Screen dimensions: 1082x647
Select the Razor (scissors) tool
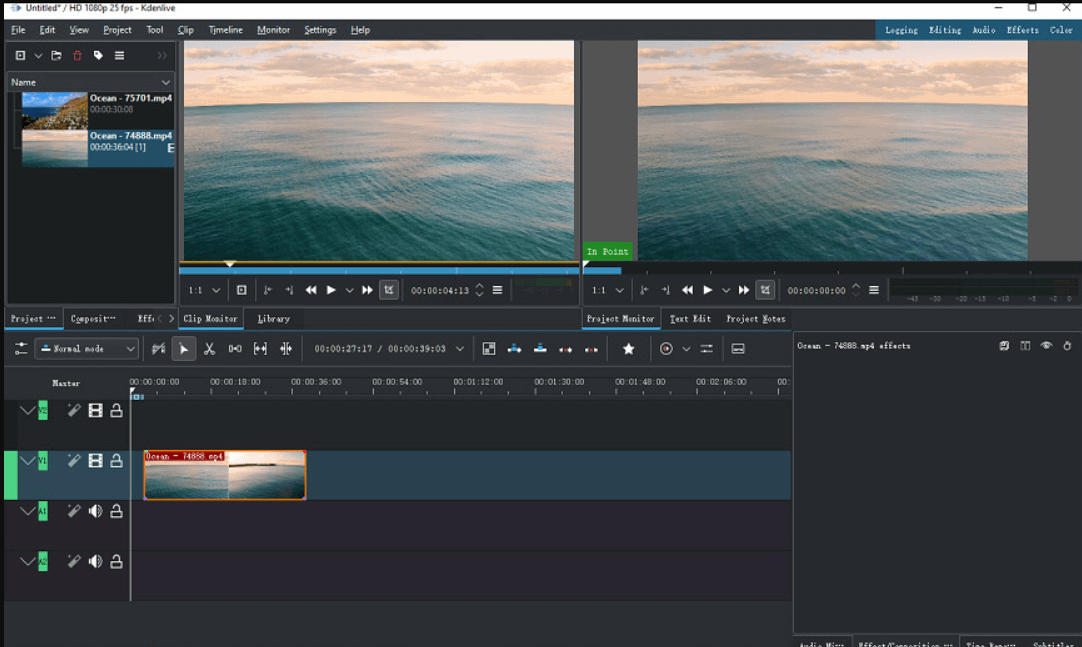pyautogui.click(x=209, y=349)
